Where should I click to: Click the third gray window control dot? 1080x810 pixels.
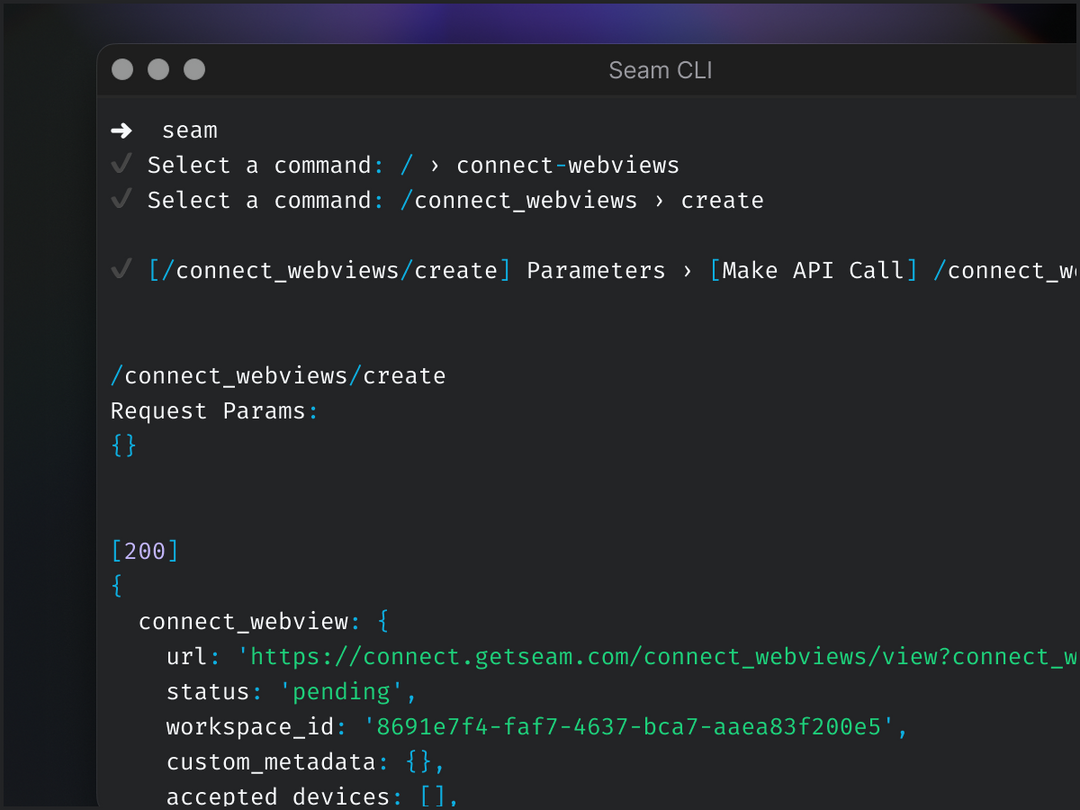pyautogui.click(x=194, y=70)
